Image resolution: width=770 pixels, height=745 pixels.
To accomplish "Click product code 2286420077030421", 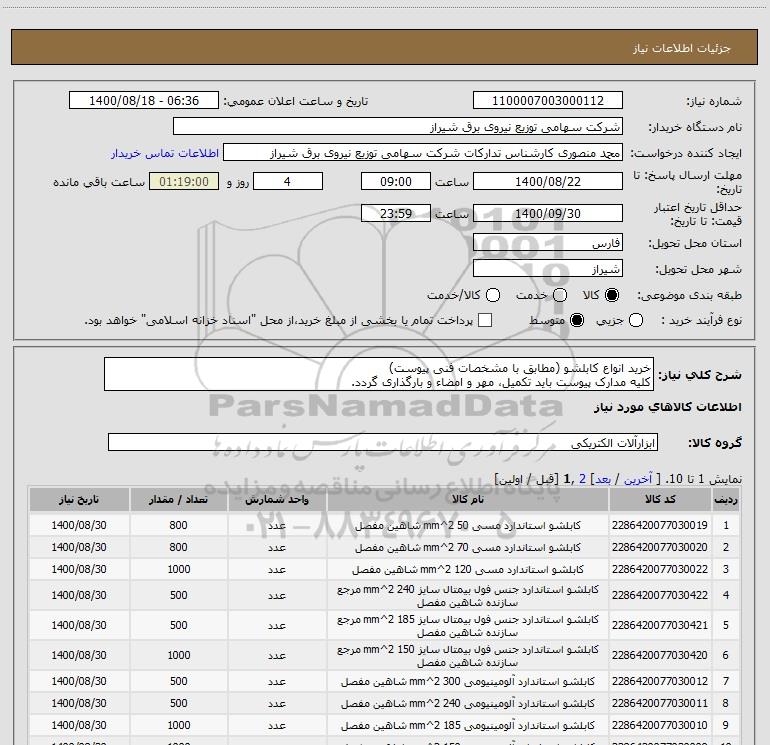I will [660, 625].
